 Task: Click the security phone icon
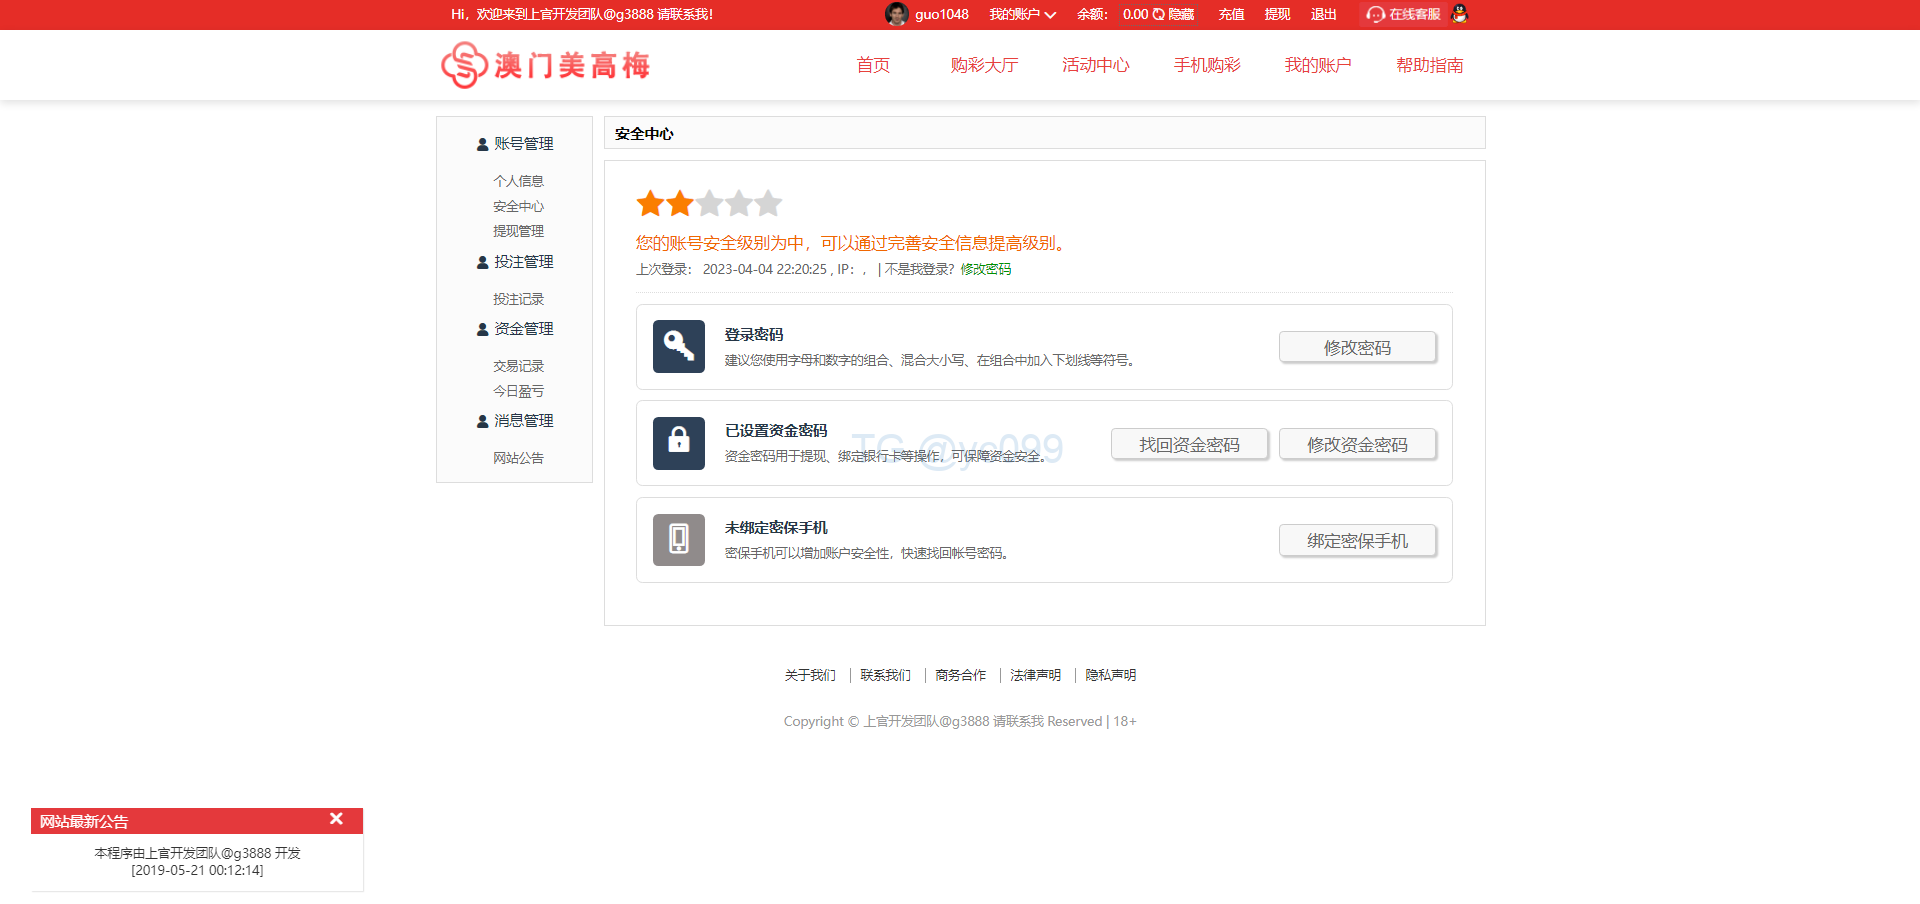(678, 540)
